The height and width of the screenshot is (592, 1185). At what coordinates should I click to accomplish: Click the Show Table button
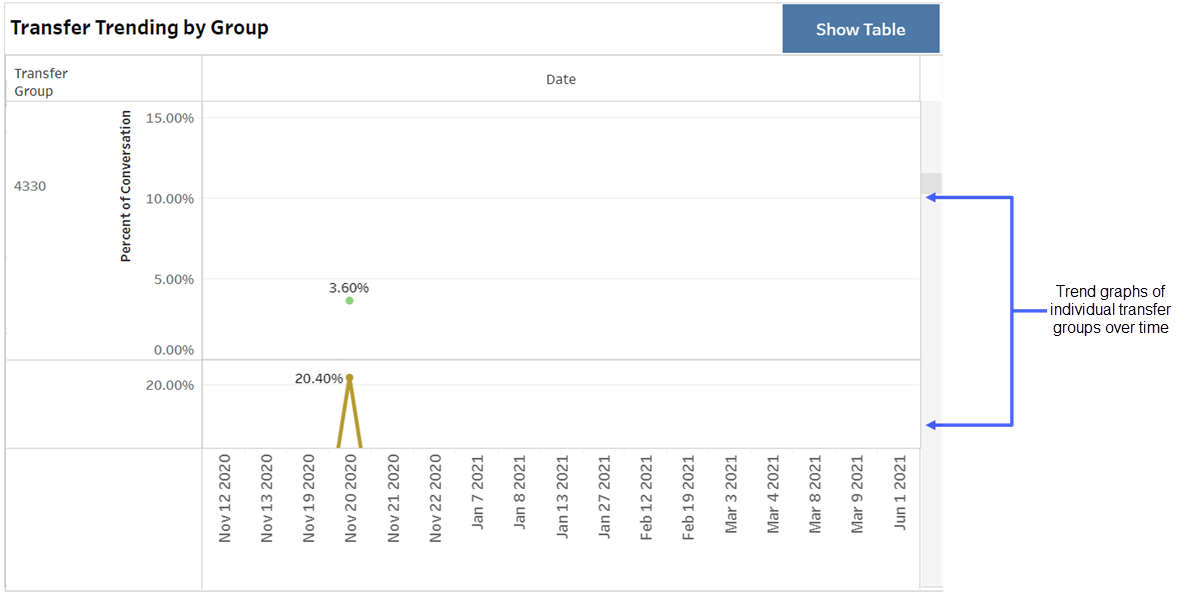(861, 28)
